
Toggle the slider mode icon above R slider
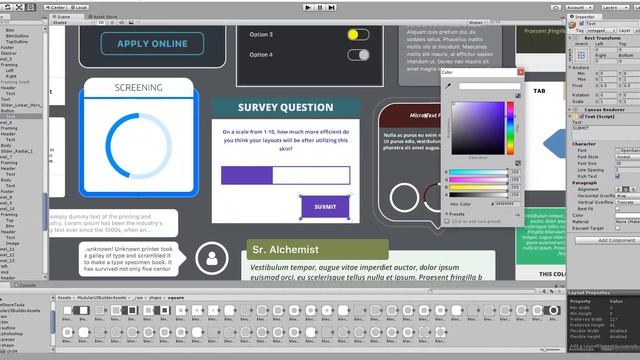(518, 163)
